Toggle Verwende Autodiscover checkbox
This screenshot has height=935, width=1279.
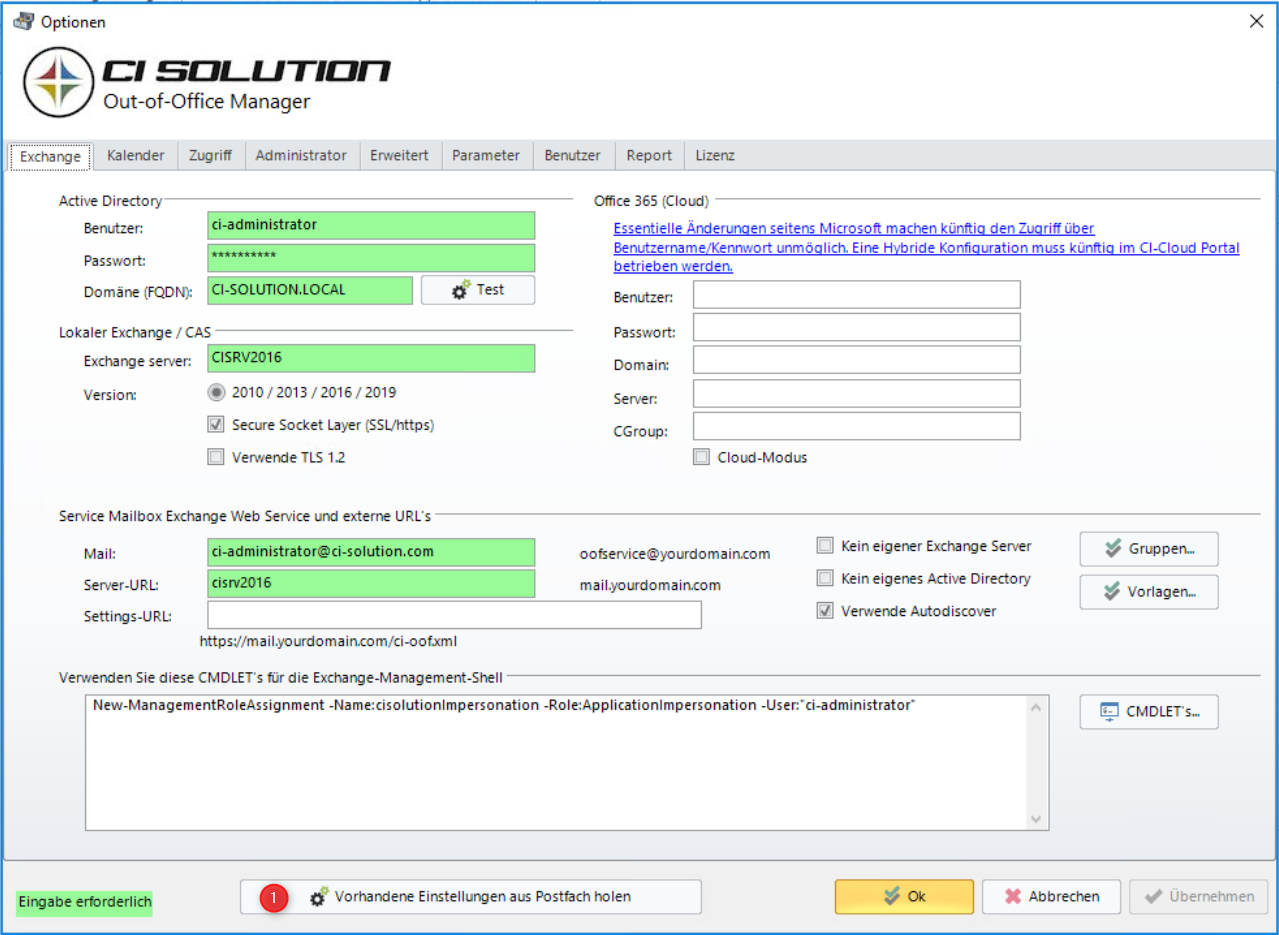tap(825, 611)
